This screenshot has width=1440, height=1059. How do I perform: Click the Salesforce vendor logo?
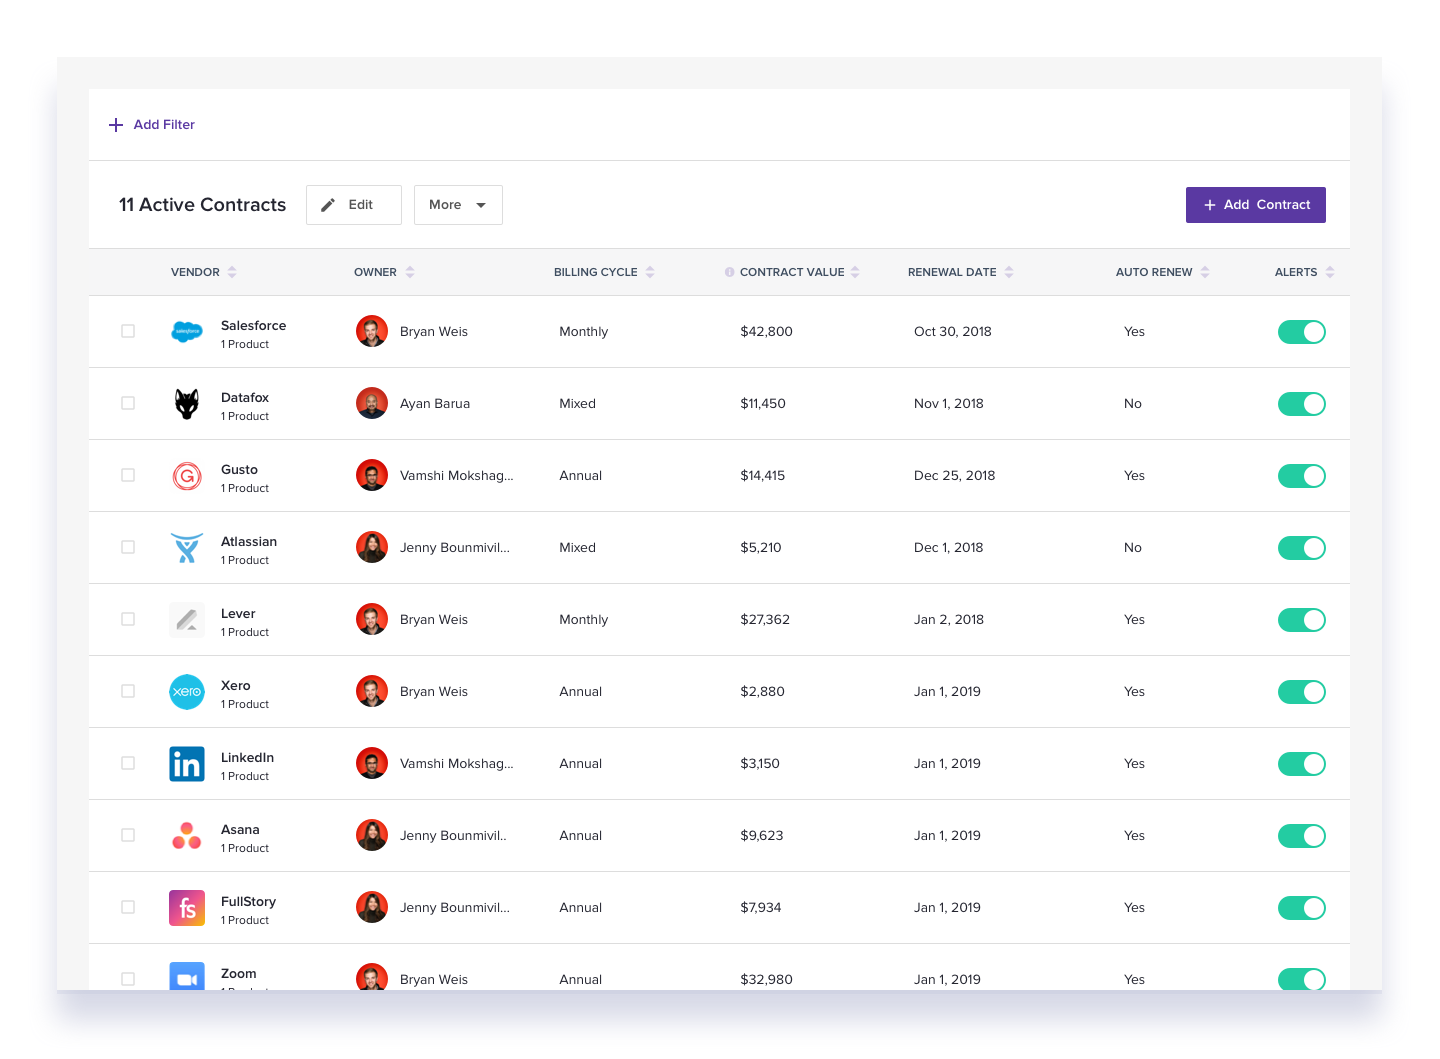click(x=187, y=332)
